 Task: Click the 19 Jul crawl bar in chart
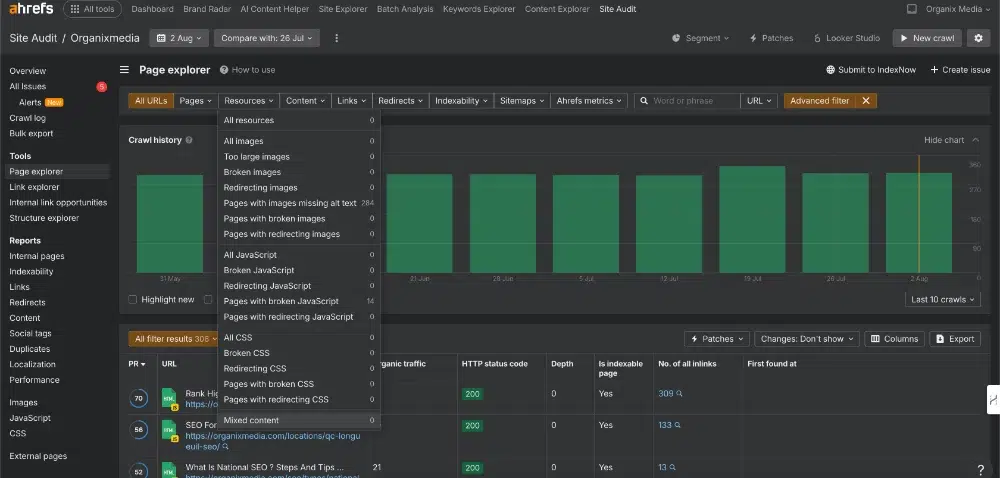pos(752,220)
